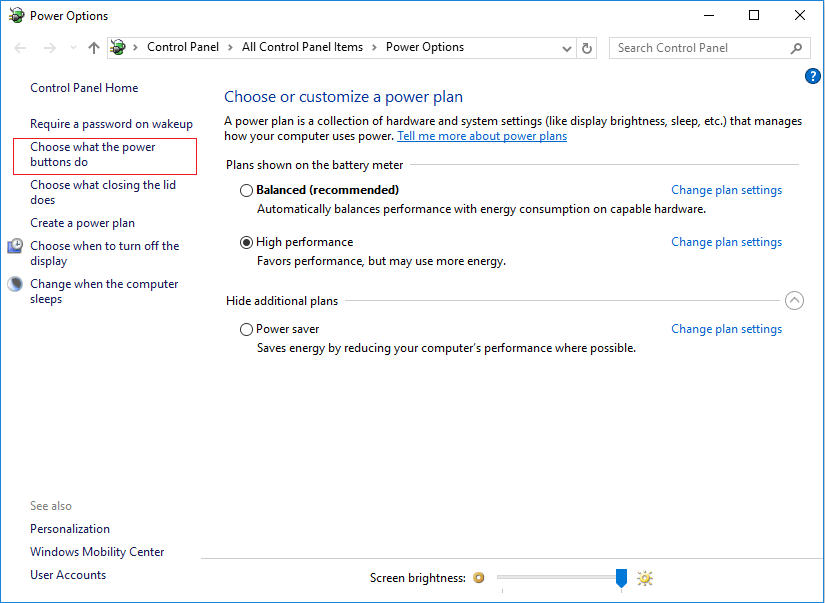This screenshot has width=825, height=603.
Task: Select the High performance radio button
Action: [247, 242]
